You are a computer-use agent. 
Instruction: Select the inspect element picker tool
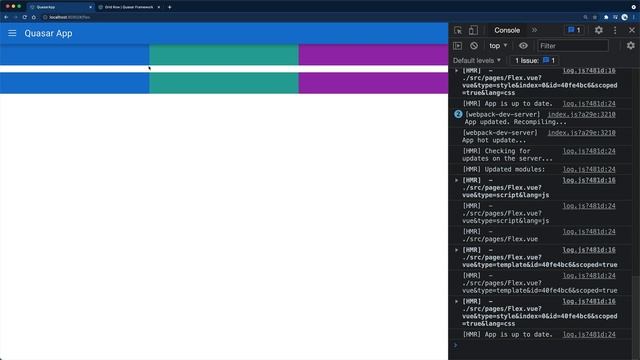click(458, 30)
